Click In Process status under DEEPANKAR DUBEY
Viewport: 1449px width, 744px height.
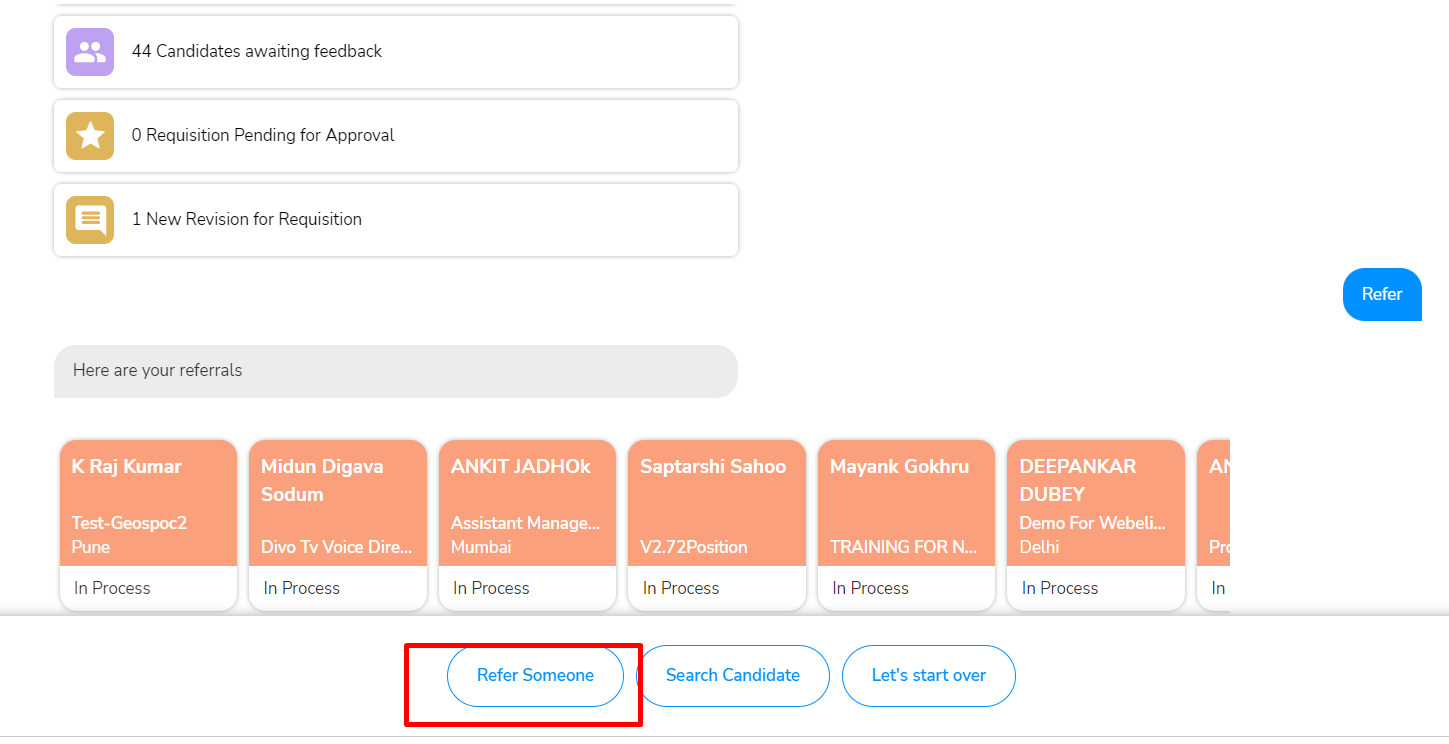coord(1060,588)
